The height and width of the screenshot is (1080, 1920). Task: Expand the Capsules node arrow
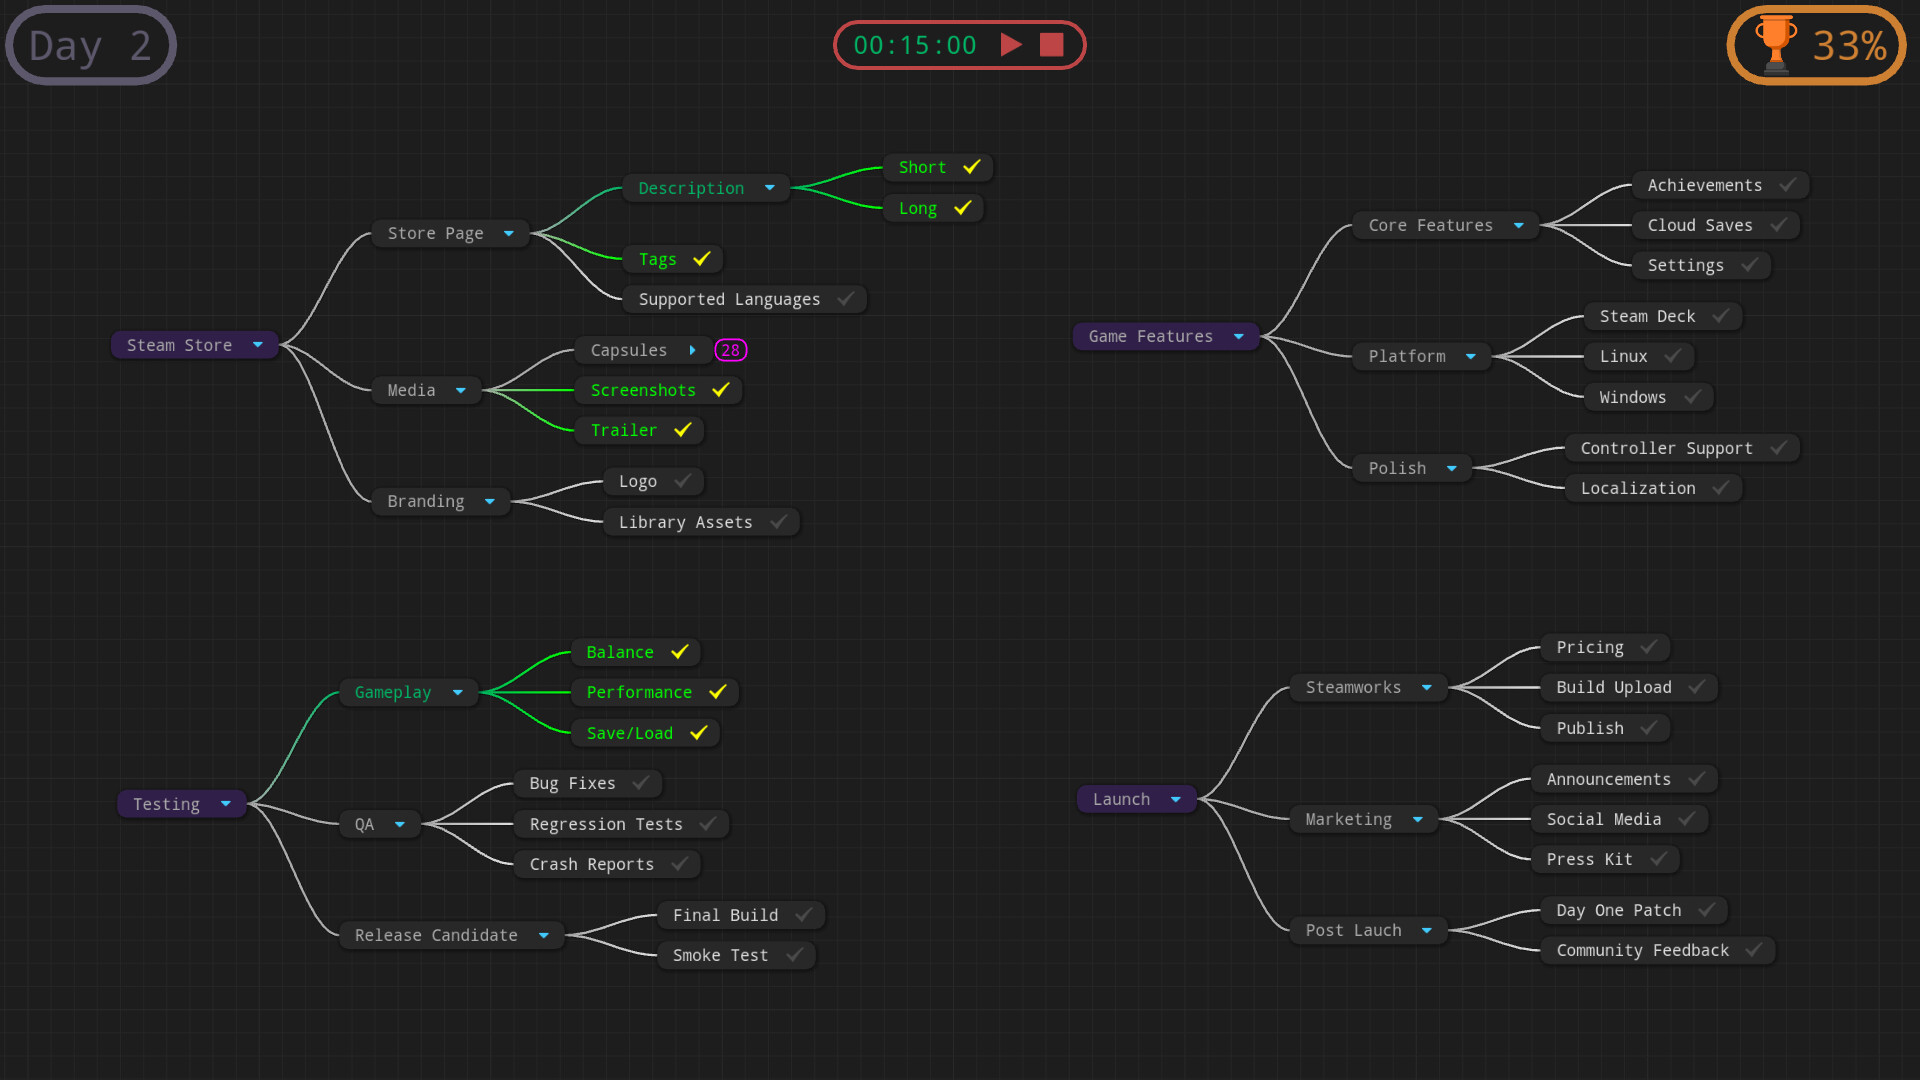692,350
